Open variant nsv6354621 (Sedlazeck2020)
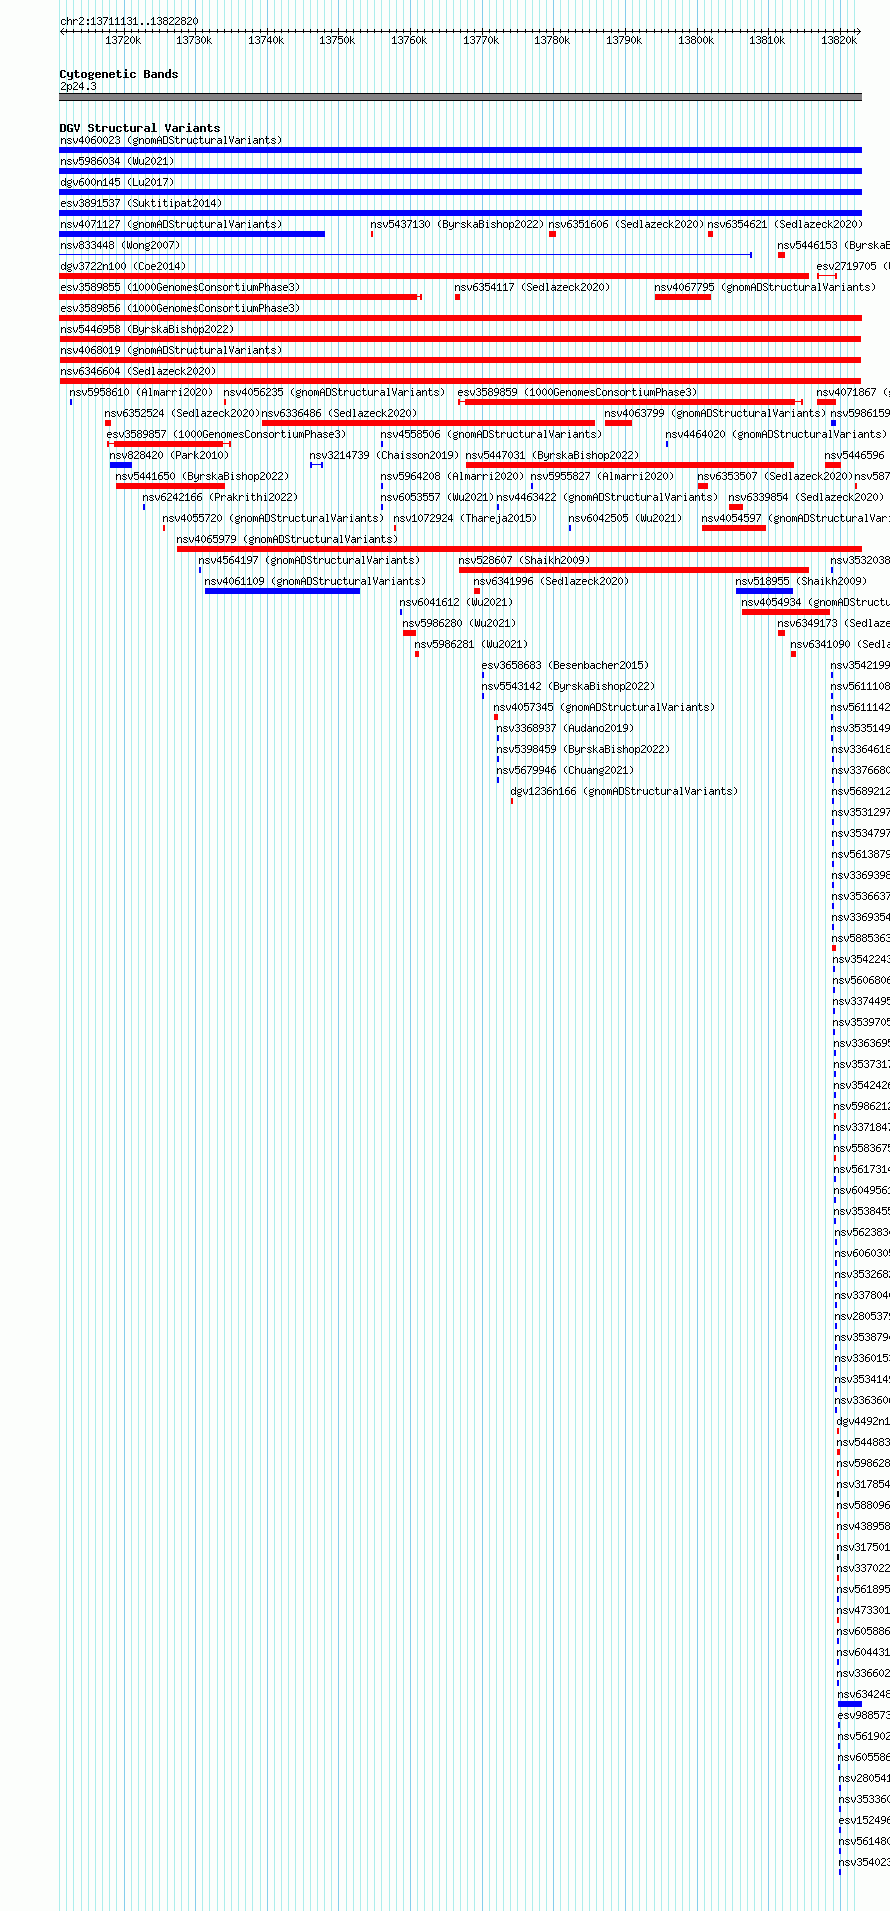 point(785,224)
